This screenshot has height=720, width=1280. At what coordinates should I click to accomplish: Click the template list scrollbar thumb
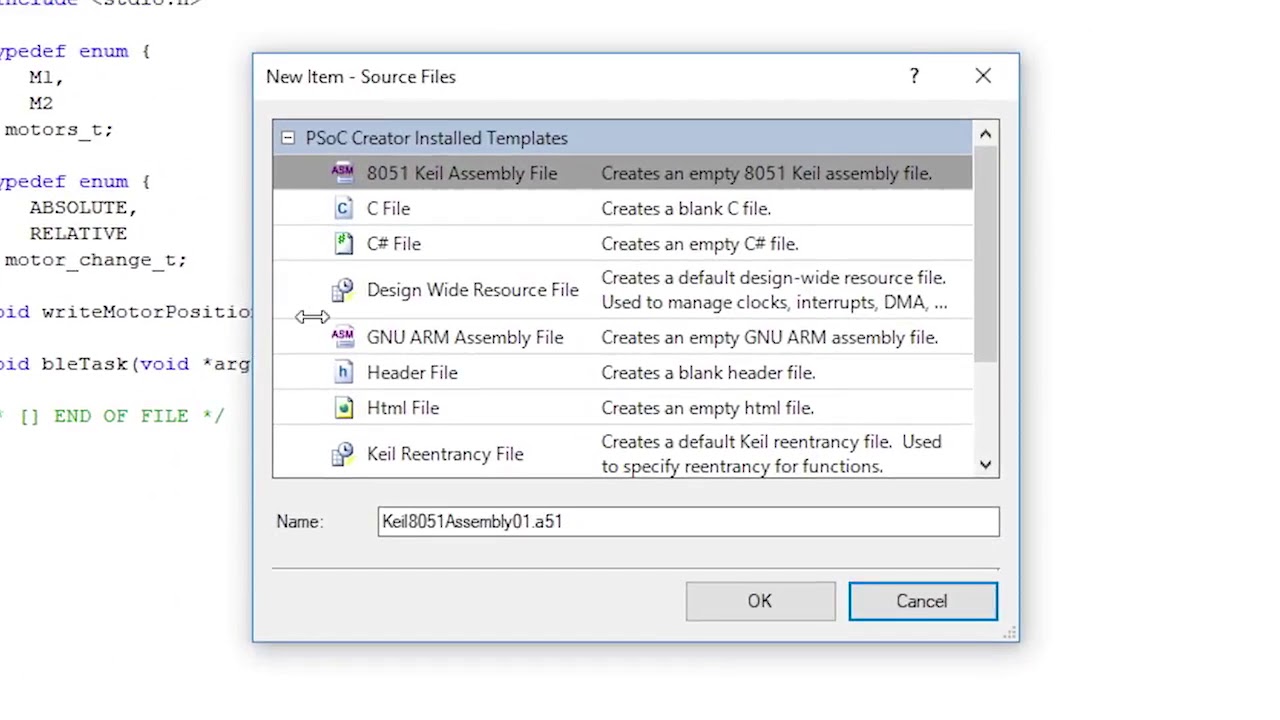point(985,254)
